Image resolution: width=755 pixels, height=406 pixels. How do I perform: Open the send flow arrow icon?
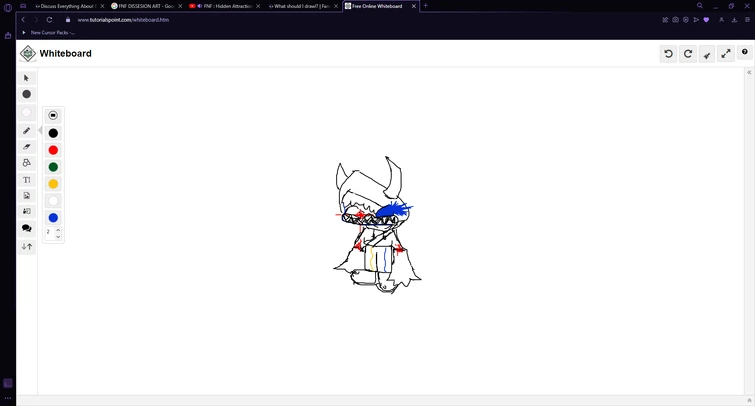(x=696, y=20)
